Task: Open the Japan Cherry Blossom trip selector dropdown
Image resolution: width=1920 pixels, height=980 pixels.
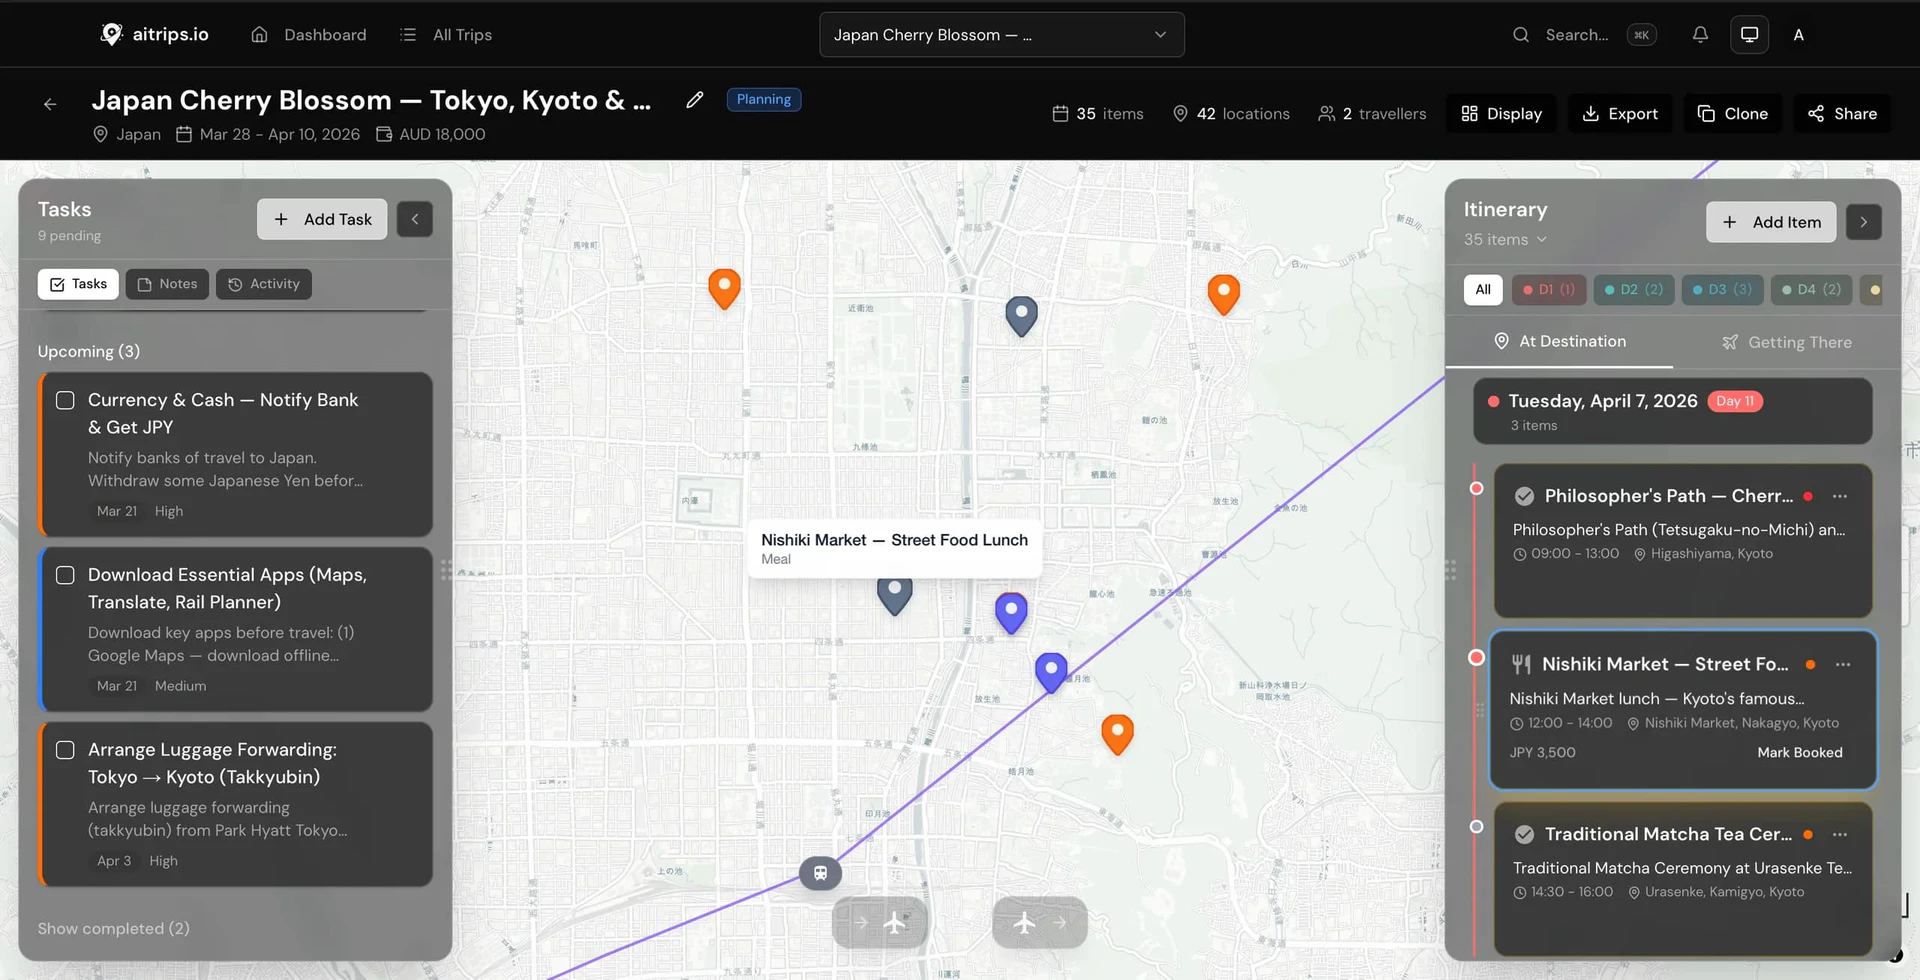Action: coord(1000,34)
